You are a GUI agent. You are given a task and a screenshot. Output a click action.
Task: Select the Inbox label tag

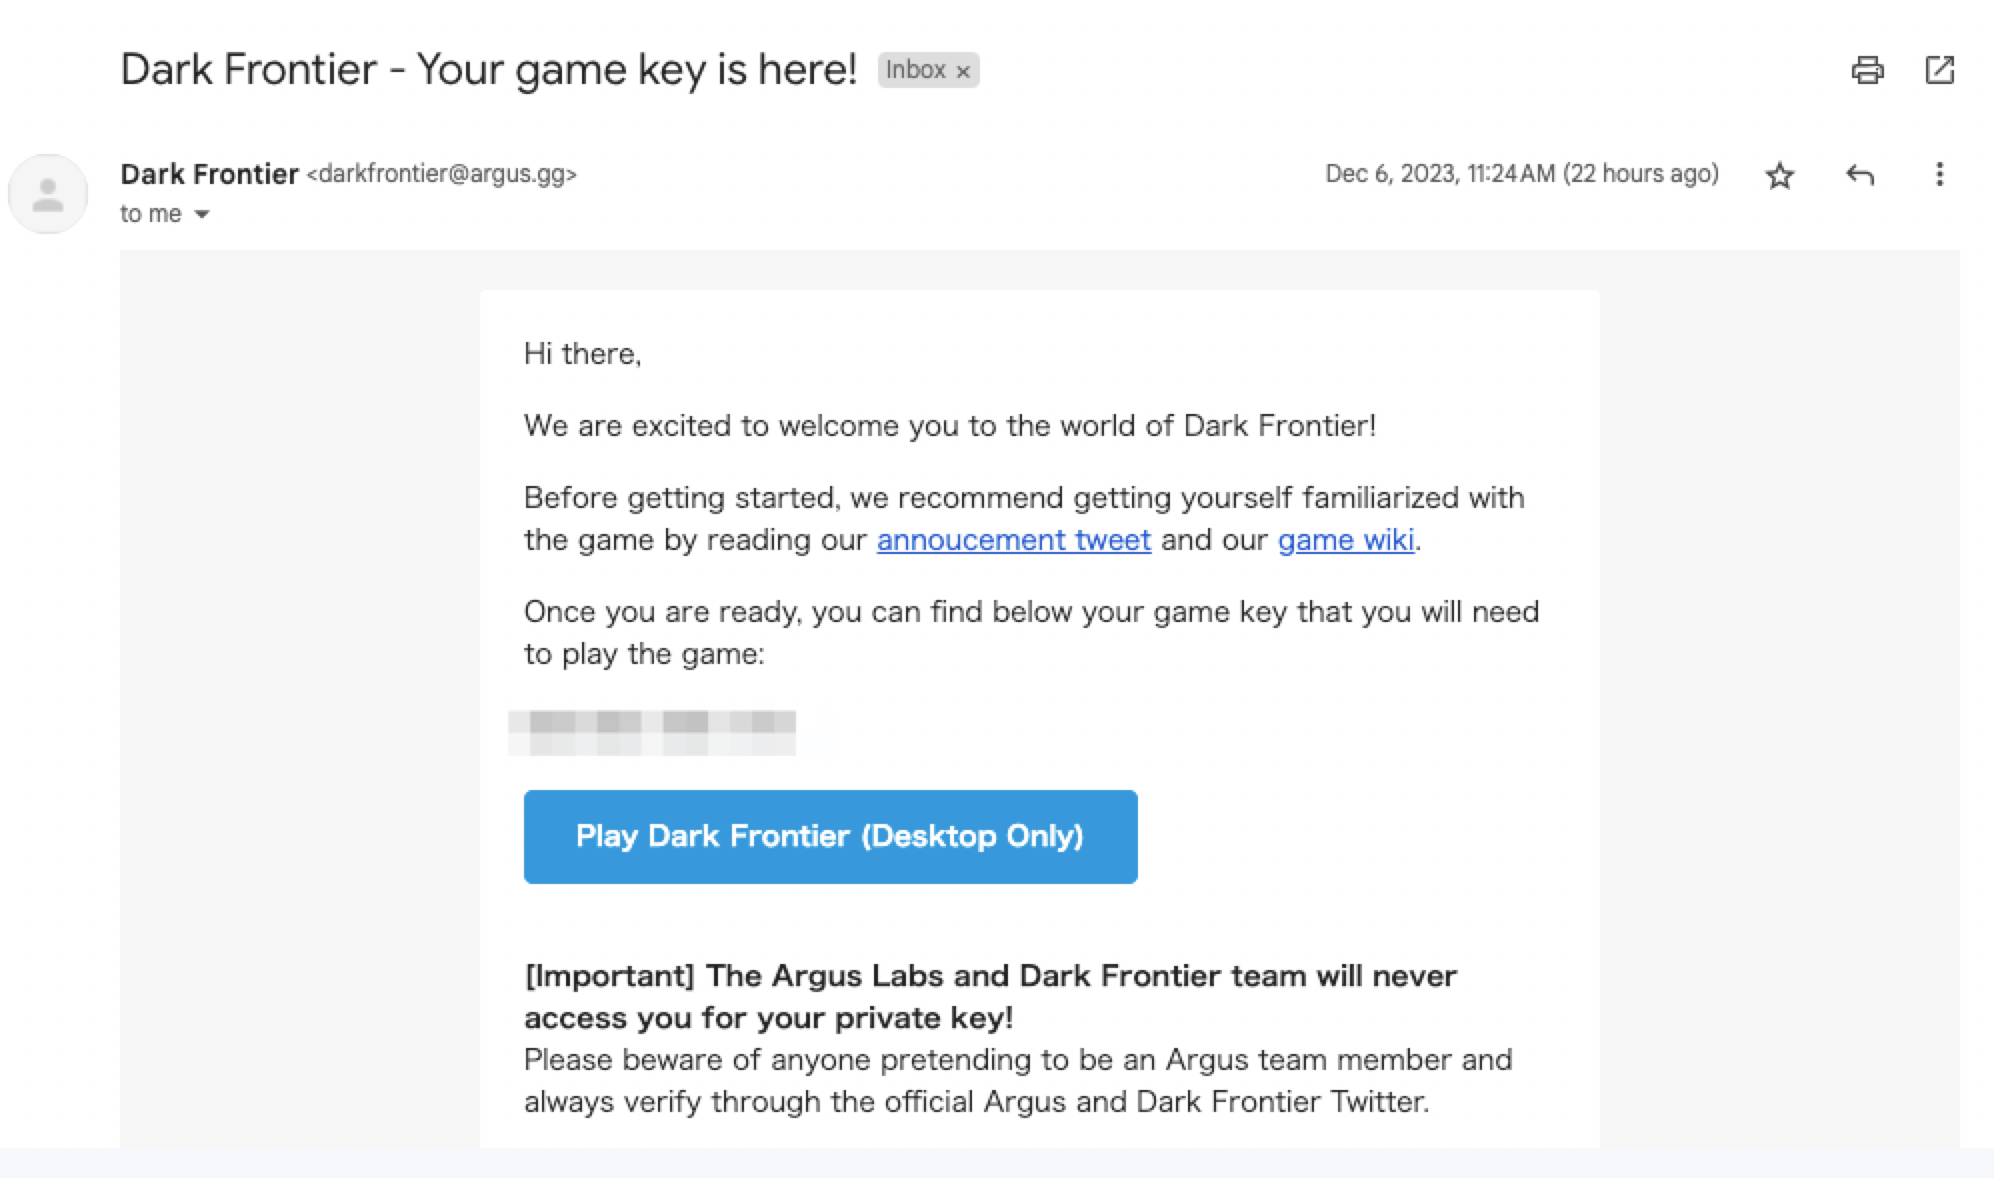(x=916, y=70)
